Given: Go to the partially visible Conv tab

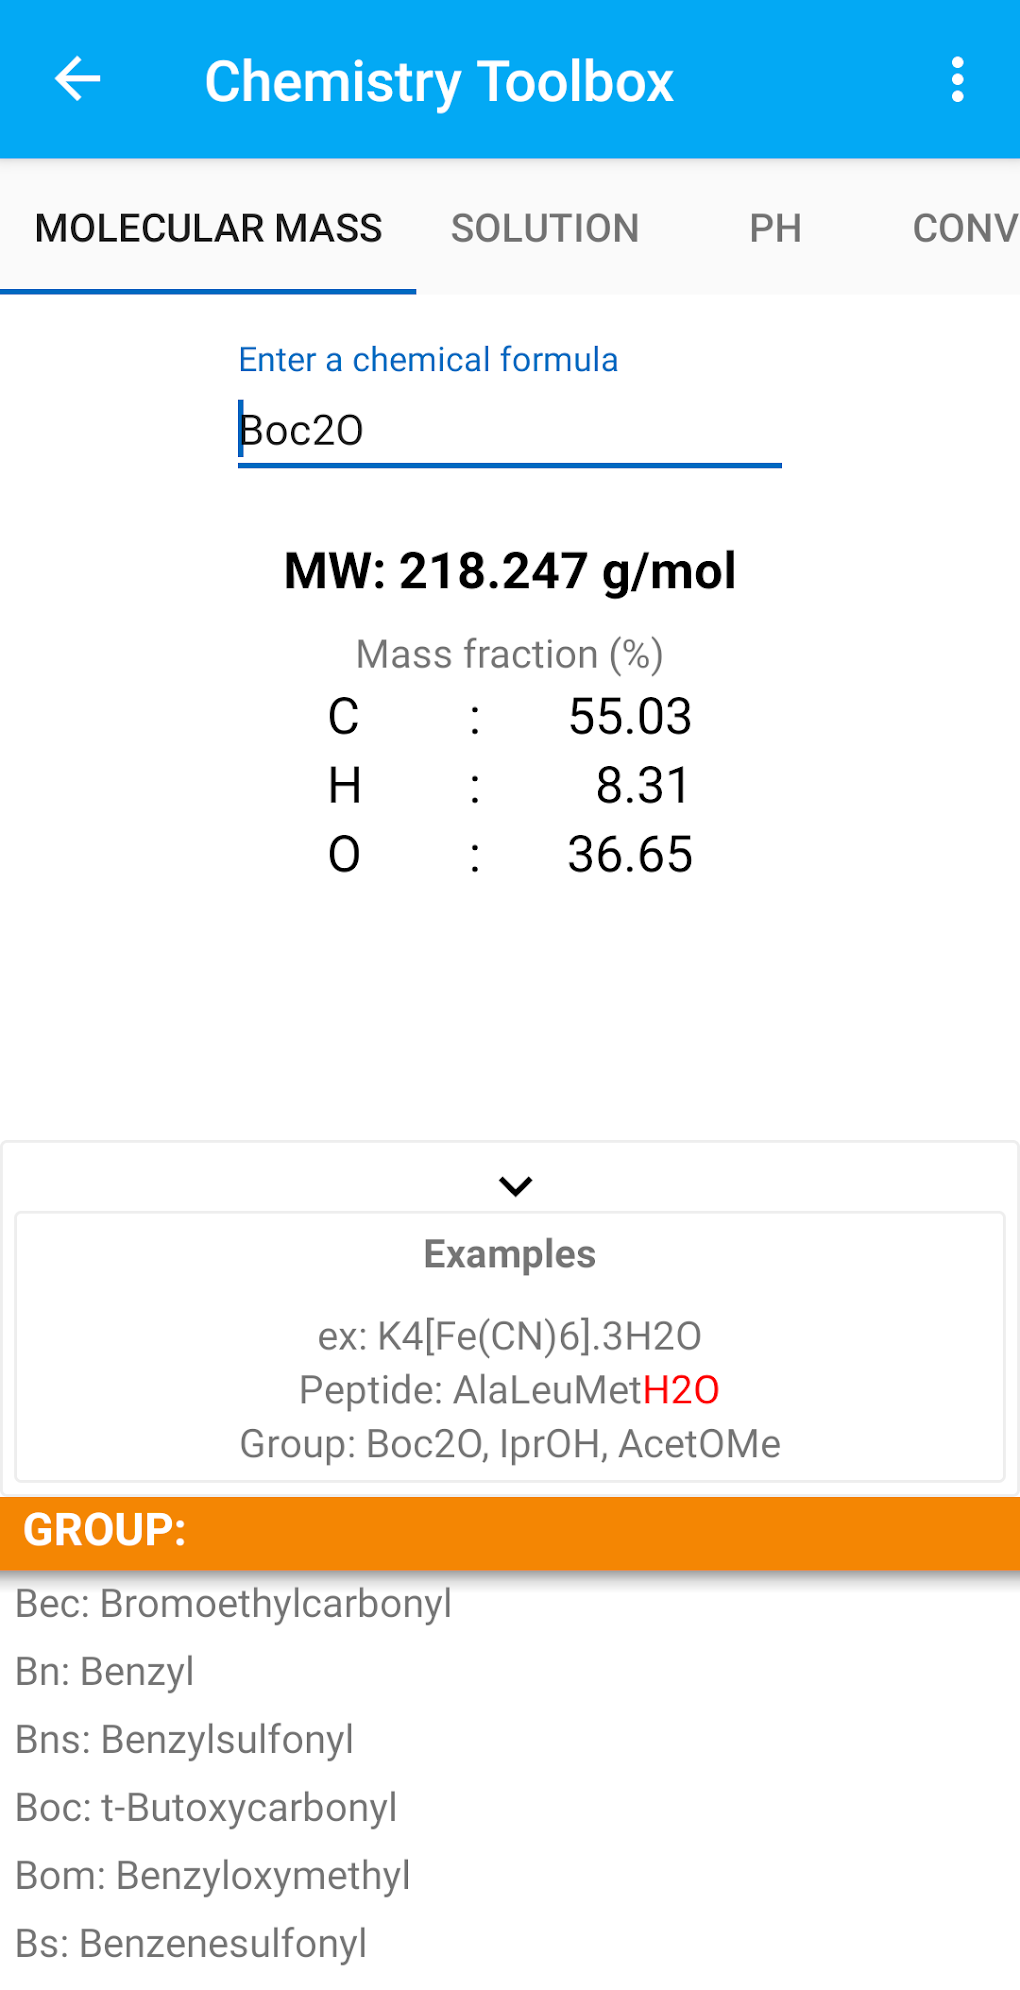Looking at the screenshot, I should [x=963, y=228].
